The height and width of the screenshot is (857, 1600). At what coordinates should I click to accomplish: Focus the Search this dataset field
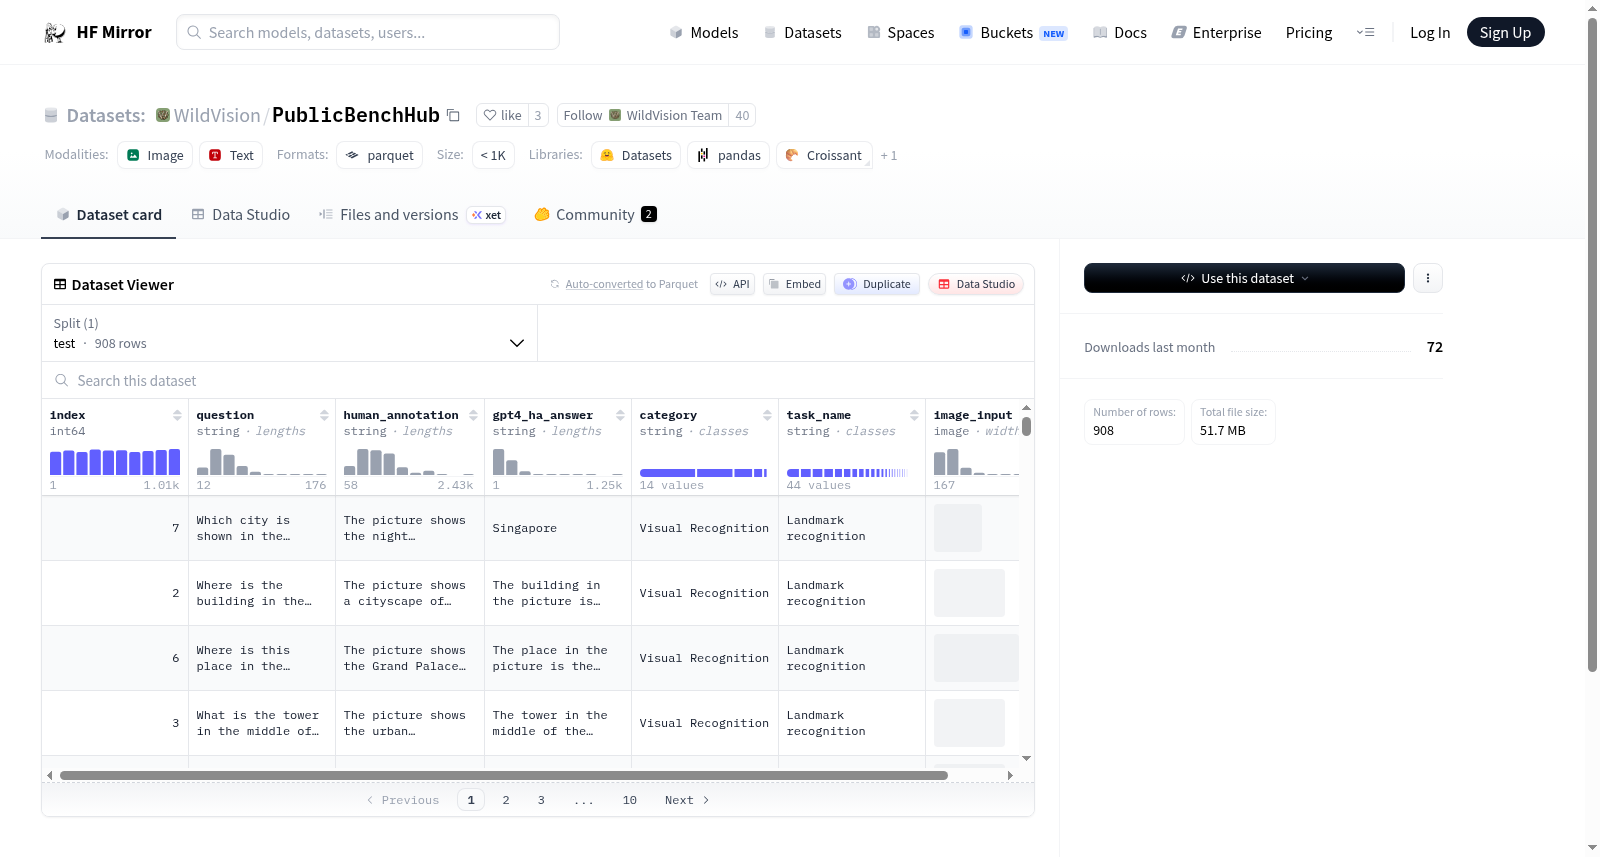click(x=538, y=381)
